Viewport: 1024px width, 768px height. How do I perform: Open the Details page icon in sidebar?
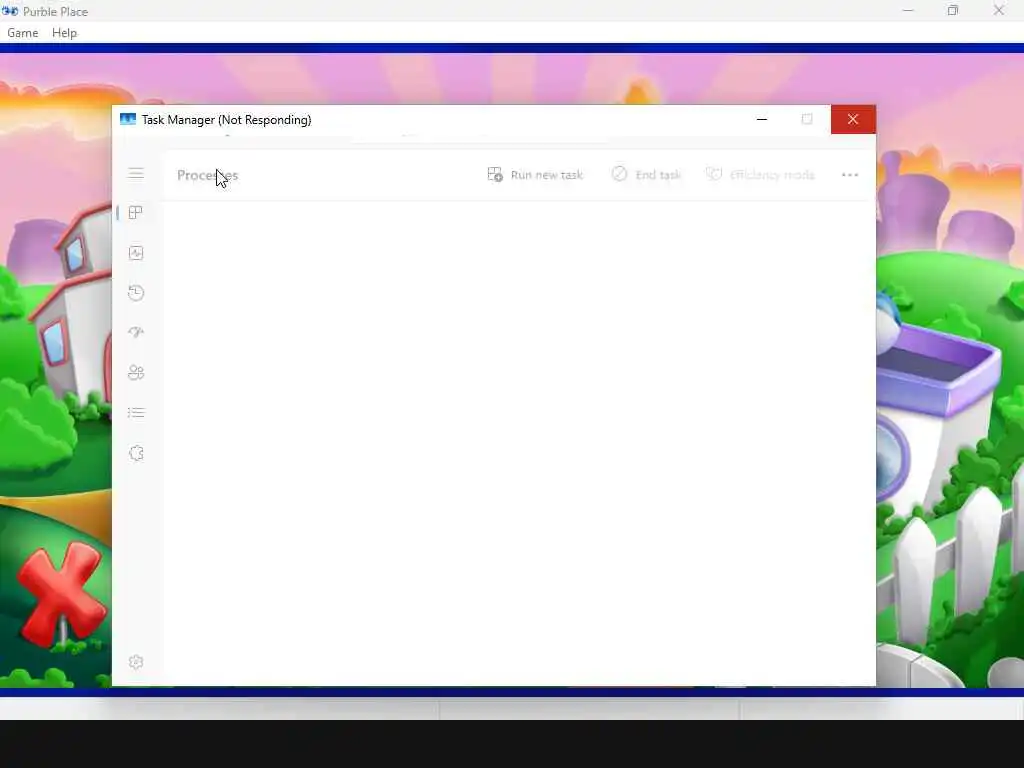pos(136,413)
